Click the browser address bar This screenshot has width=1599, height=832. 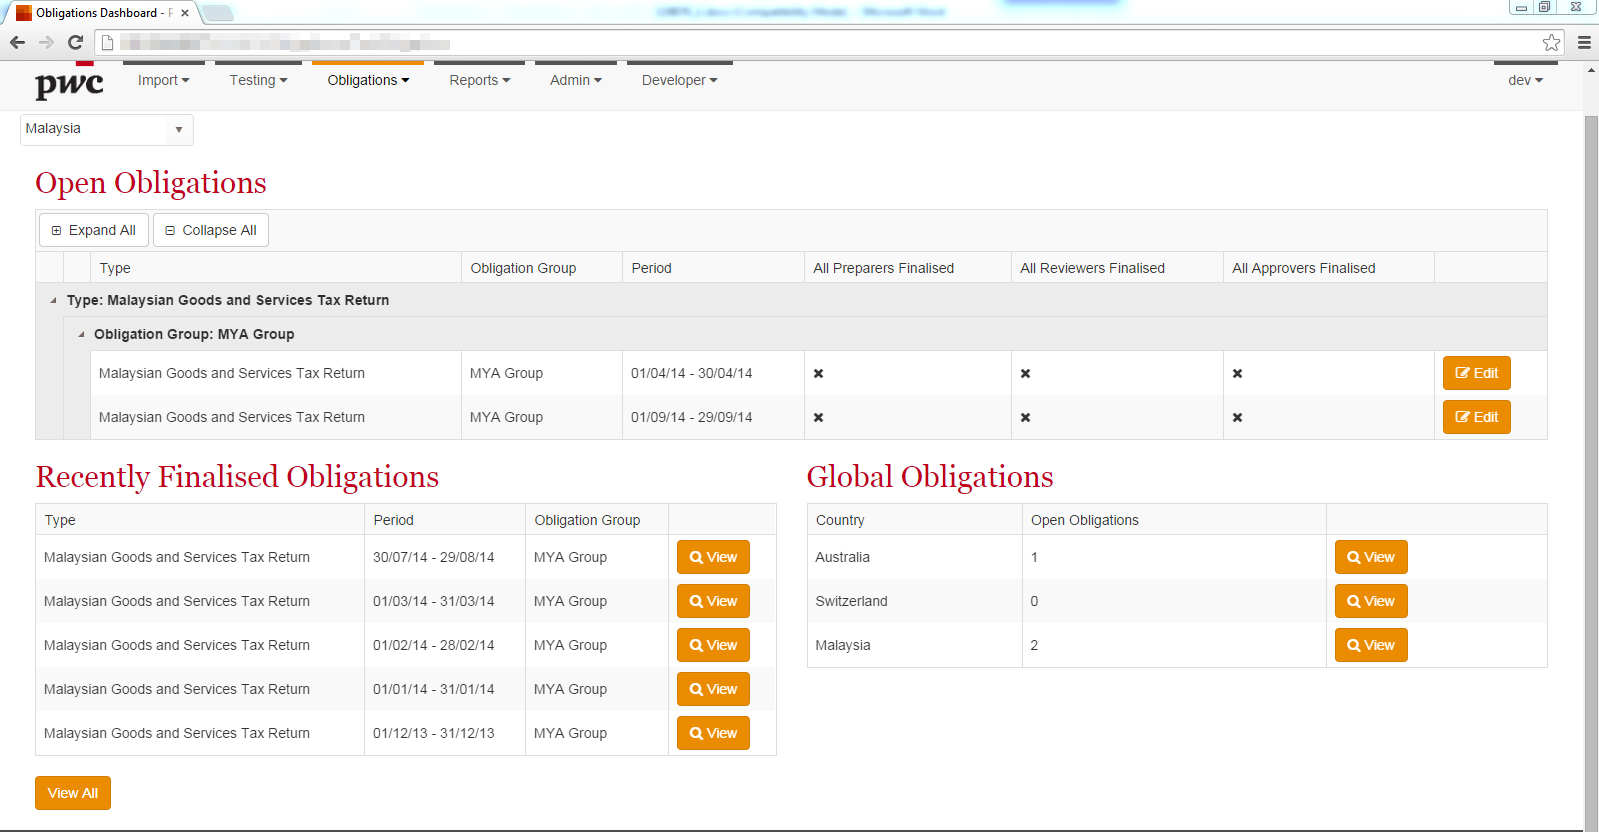tap(800, 43)
